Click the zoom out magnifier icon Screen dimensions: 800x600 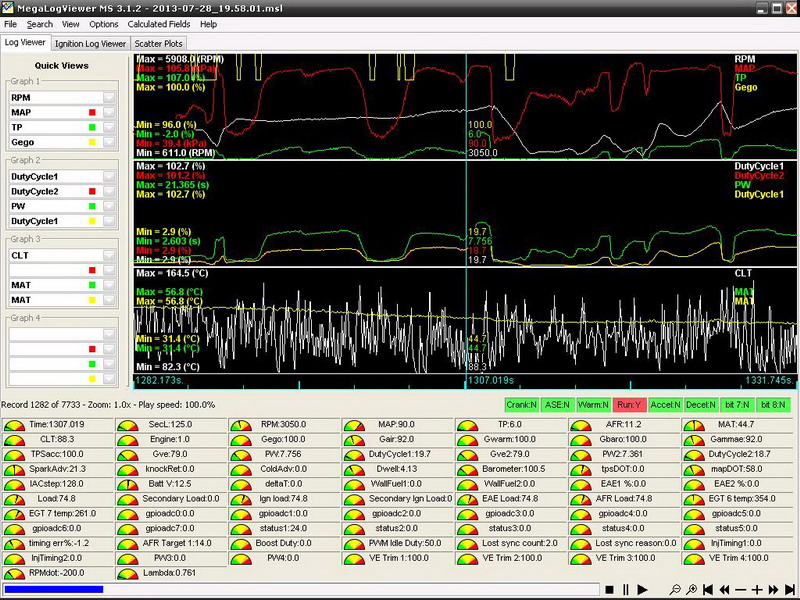[x=677, y=590]
